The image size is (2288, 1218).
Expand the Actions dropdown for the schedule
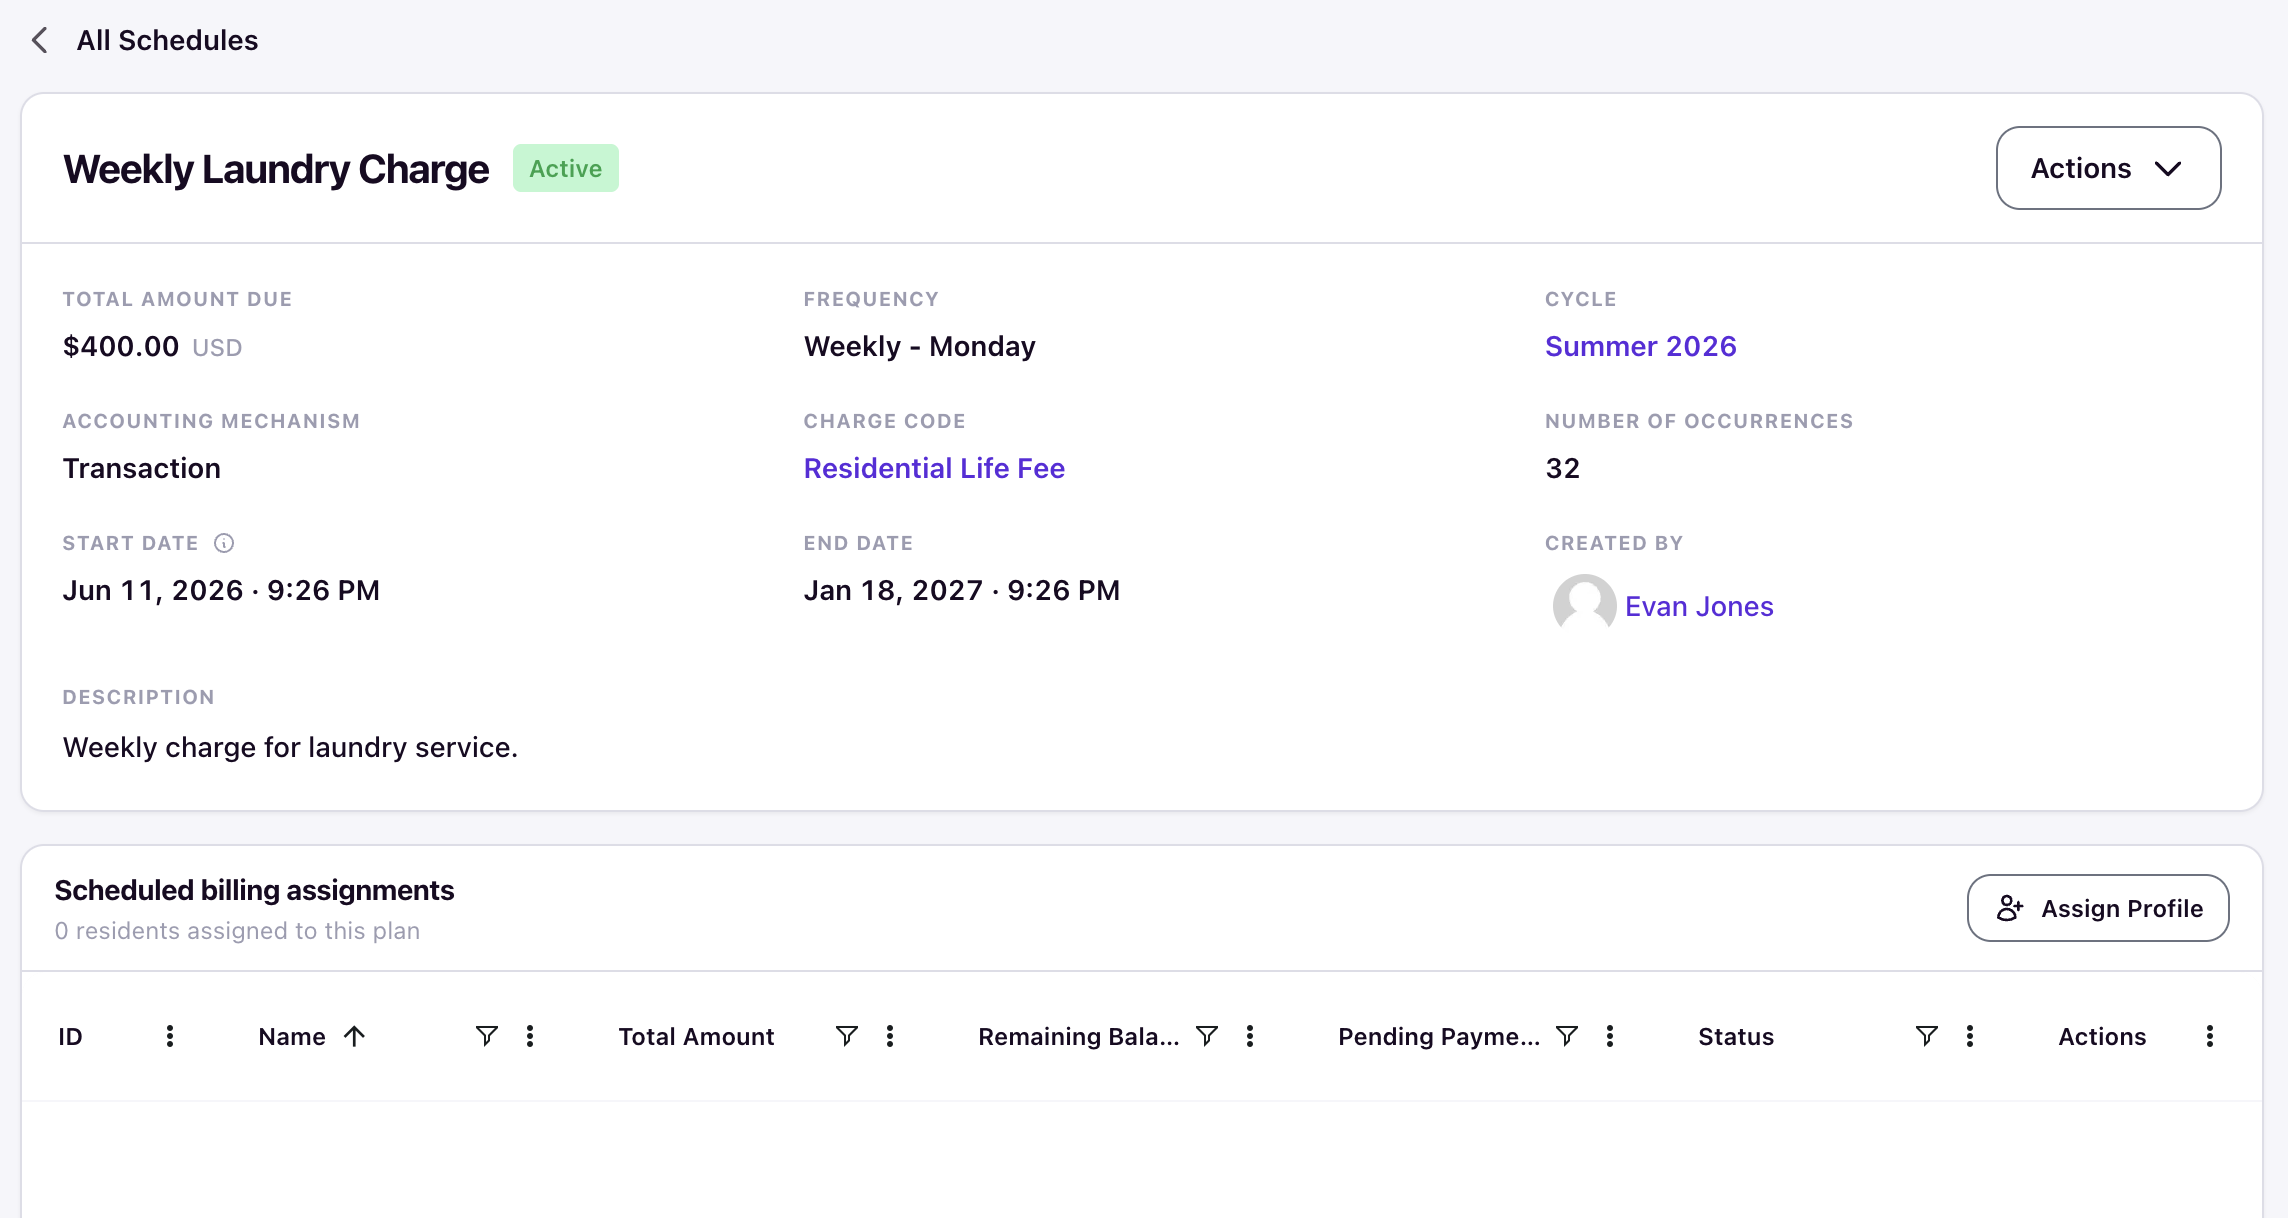click(2108, 168)
